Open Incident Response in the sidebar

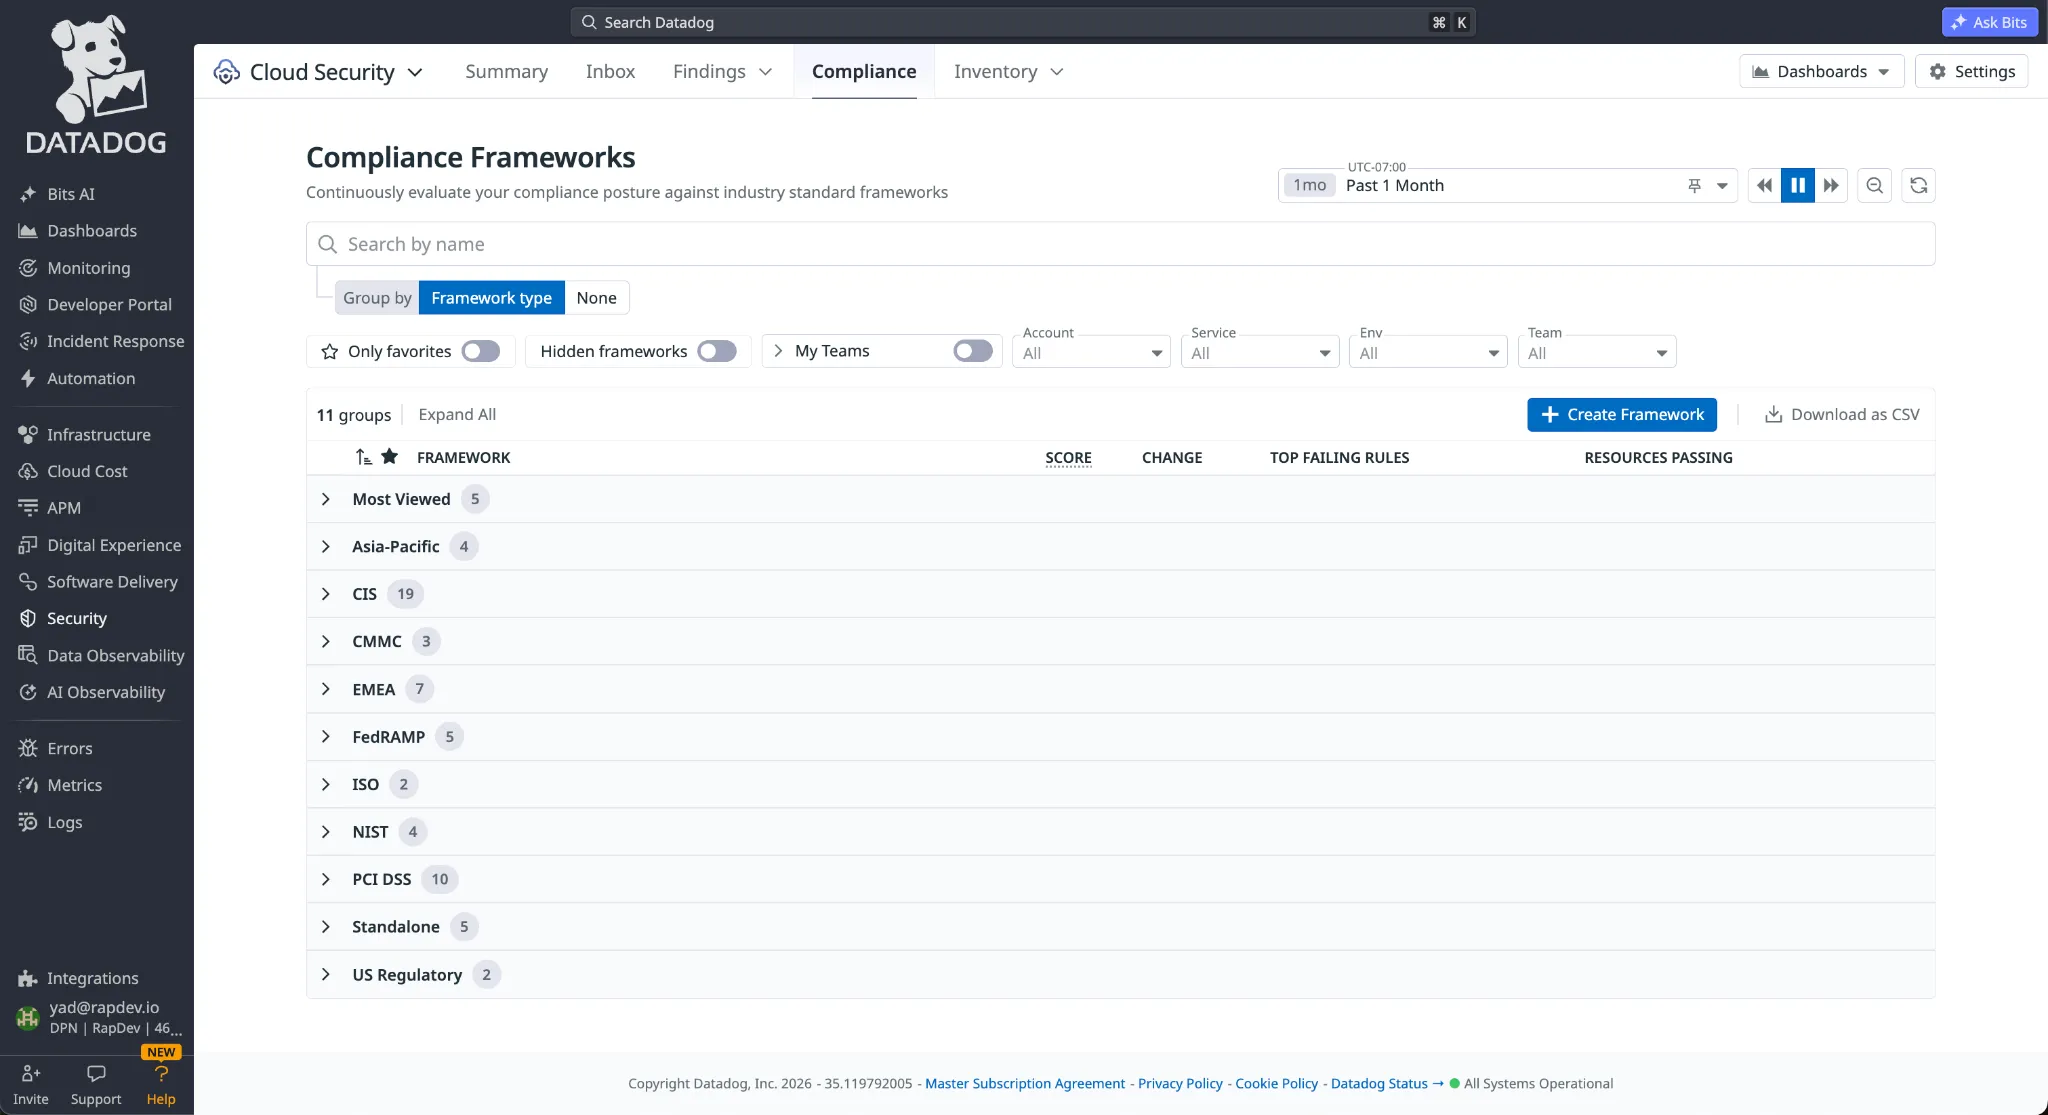tap(101, 341)
